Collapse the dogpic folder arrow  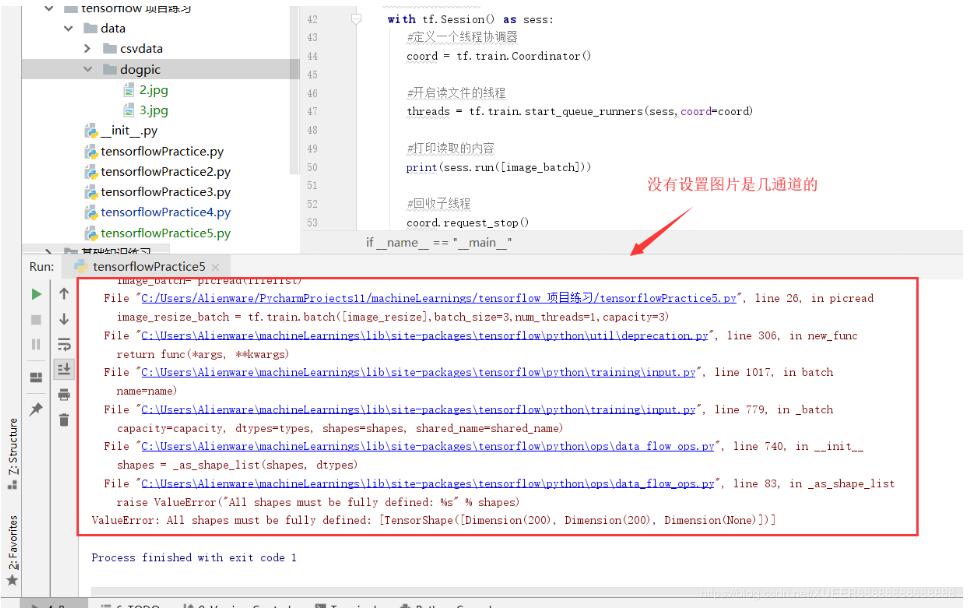click(x=88, y=69)
